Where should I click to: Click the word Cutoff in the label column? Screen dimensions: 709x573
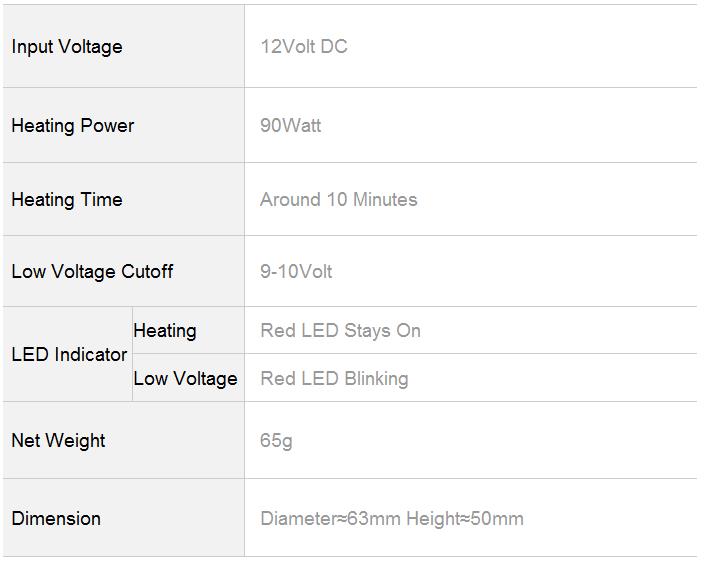pyautogui.click(x=147, y=271)
